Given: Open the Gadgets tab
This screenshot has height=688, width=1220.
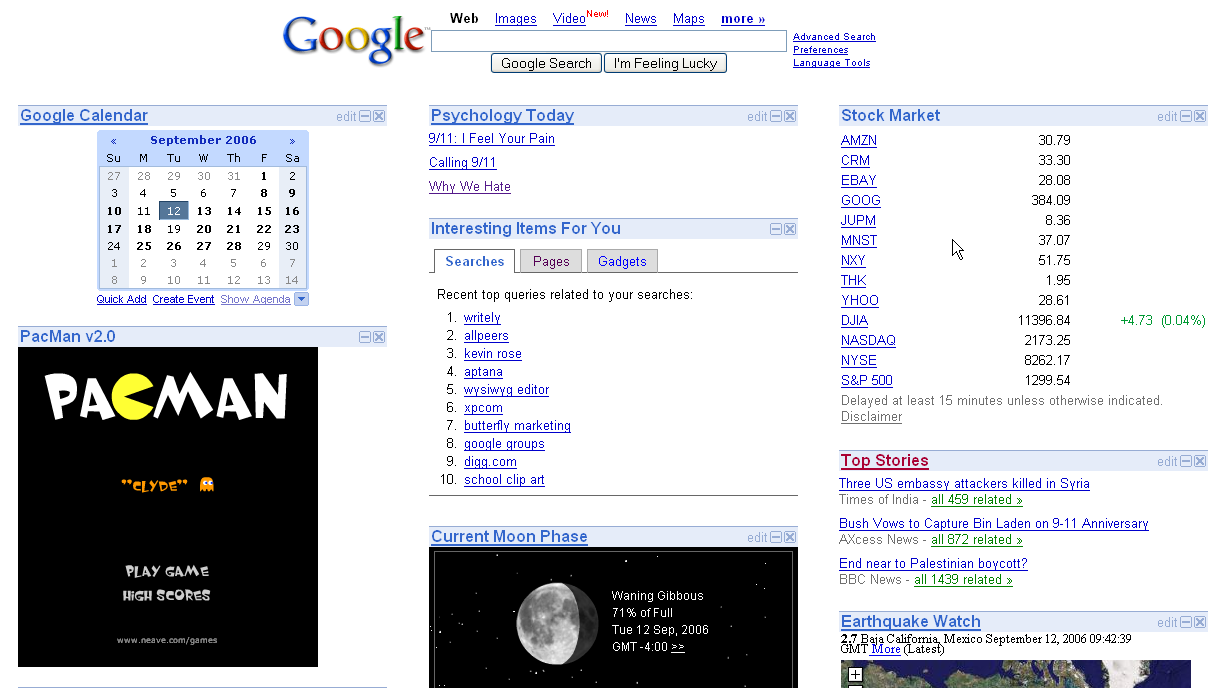Looking at the screenshot, I should click(622, 262).
